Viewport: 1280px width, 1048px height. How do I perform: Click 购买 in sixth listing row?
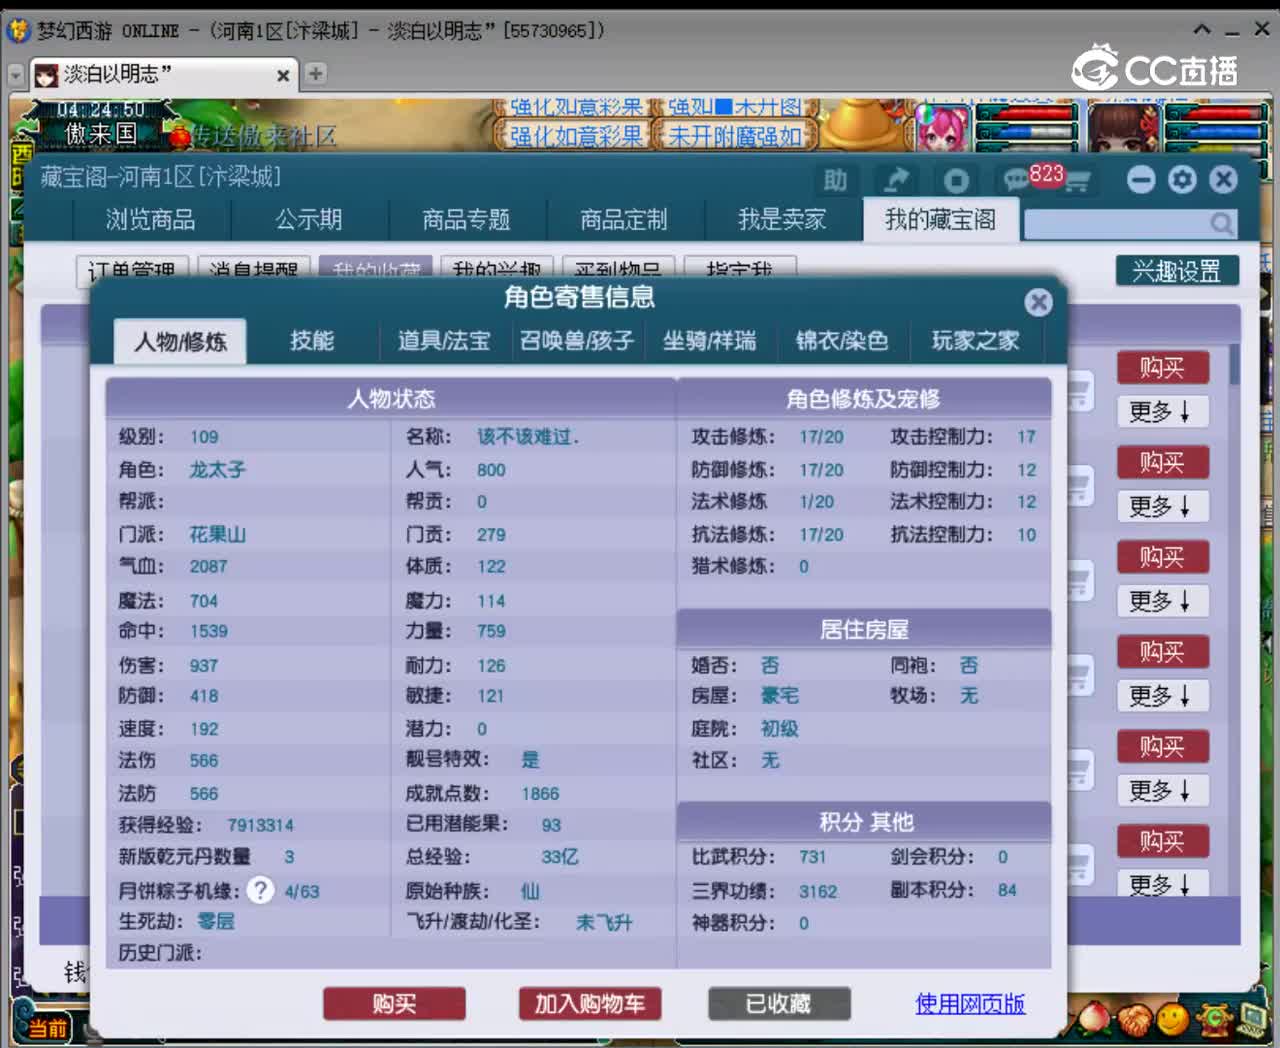1162,841
